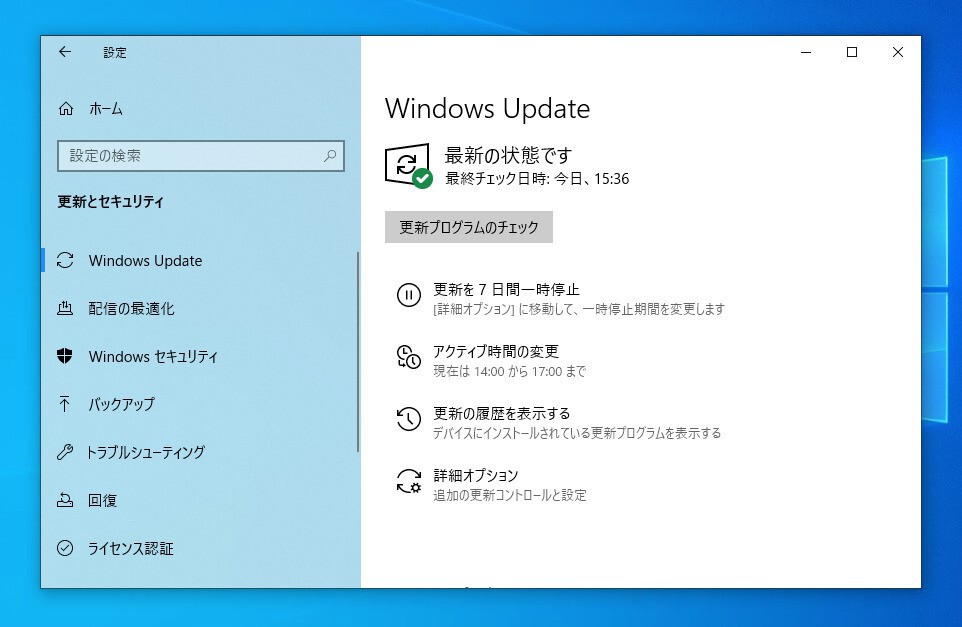Image resolution: width=962 pixels, height=627 pixels.
Task: Click 追加の更新コントロールと設定 description
Action: (509, 495)
